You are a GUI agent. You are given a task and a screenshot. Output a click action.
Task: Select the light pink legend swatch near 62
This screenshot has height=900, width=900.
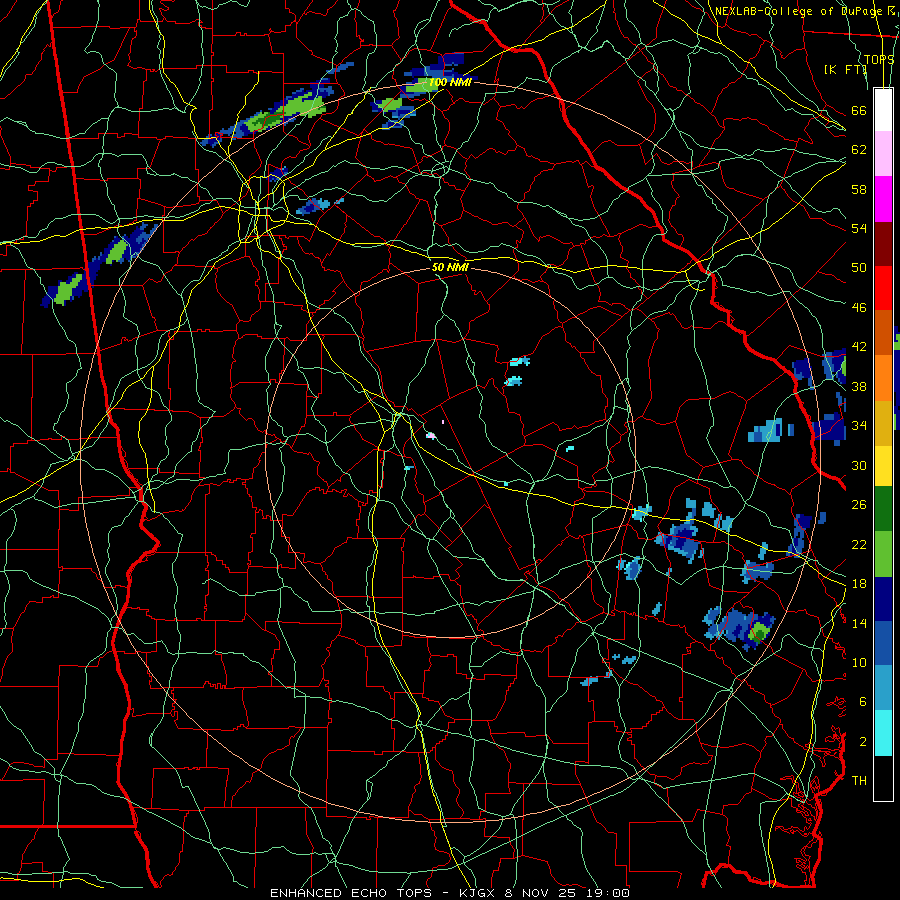pyautogui.click(x=883, y=154)
